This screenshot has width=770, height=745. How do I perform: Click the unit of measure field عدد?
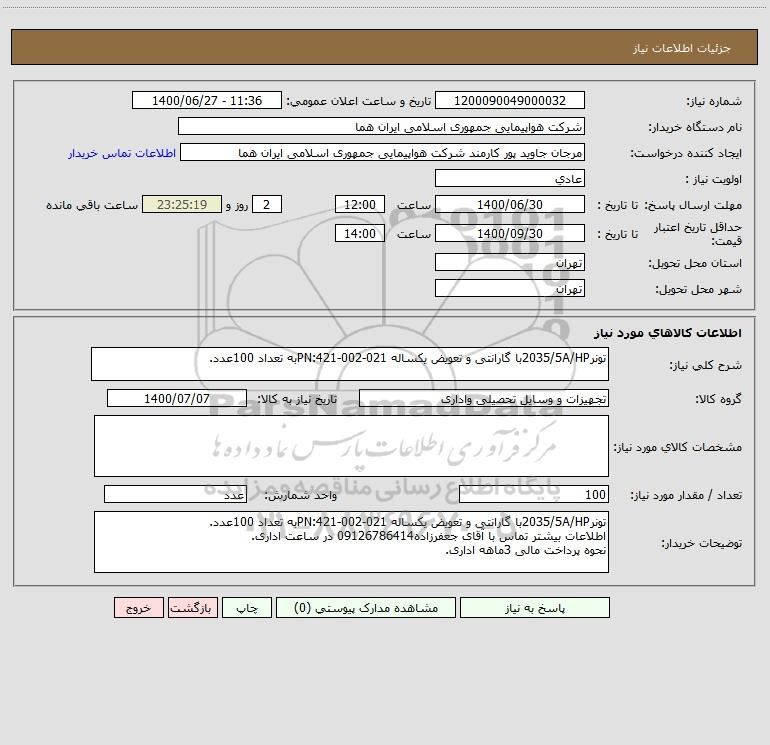(x=175, y=495)
